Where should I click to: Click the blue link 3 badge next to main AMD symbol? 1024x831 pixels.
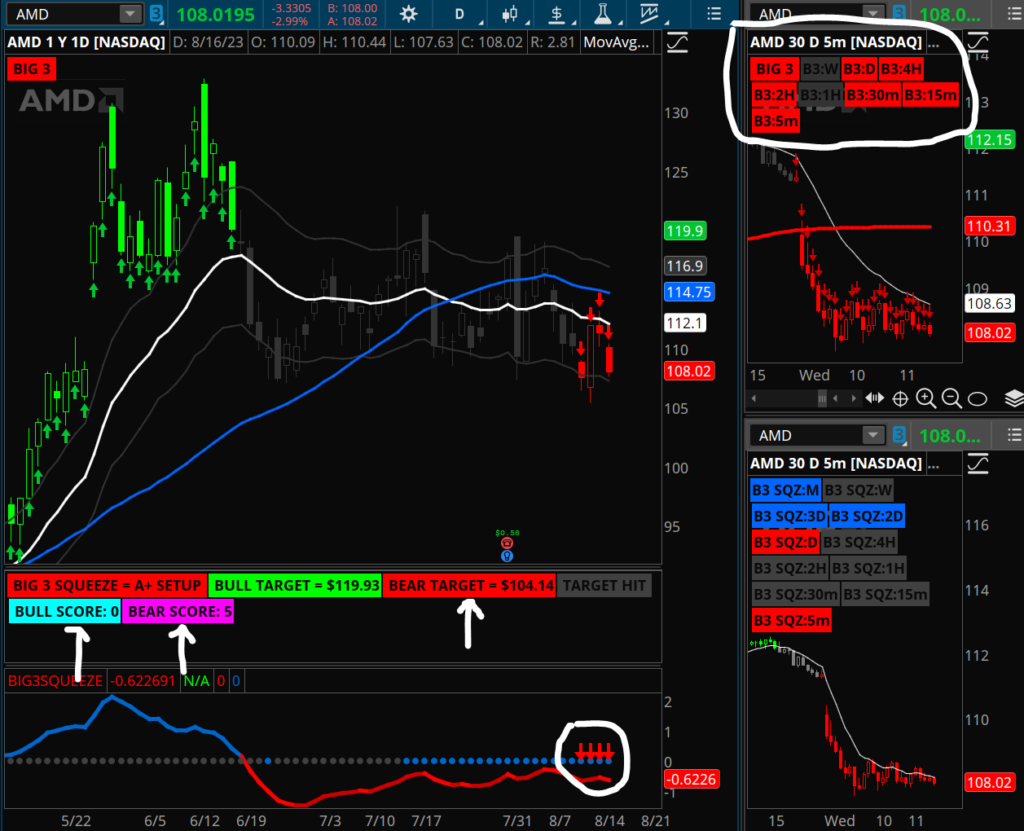coord(155,14)
